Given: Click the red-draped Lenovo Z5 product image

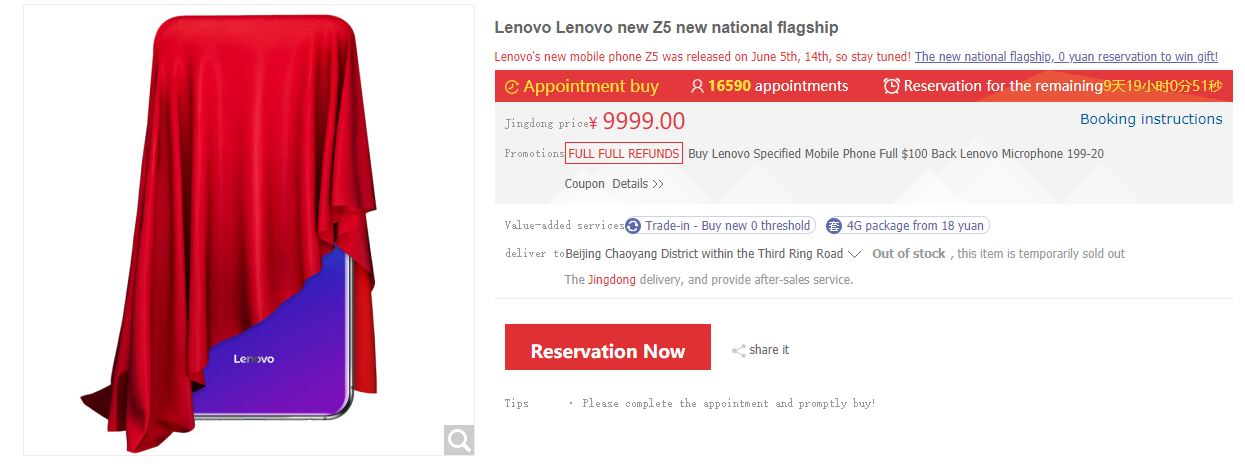Looking at the screenshot, I should (x=250, y=200).
